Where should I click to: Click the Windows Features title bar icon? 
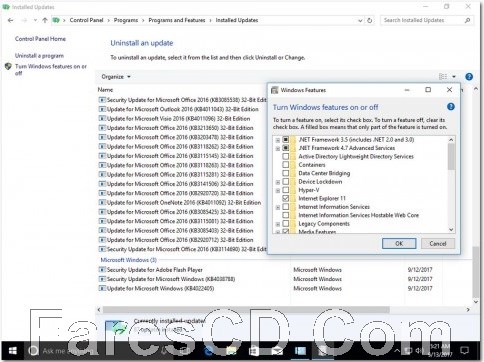pyautogui.click(x=274, y=90)
